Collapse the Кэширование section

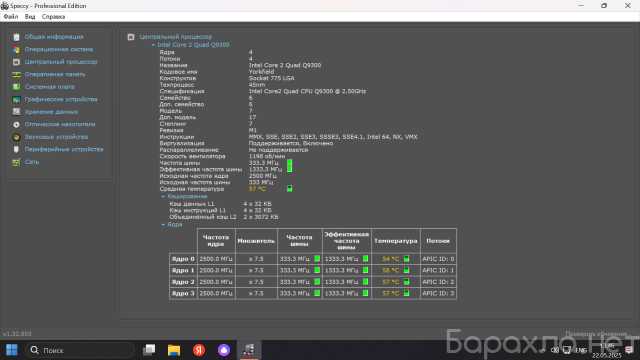pos(163,197)
